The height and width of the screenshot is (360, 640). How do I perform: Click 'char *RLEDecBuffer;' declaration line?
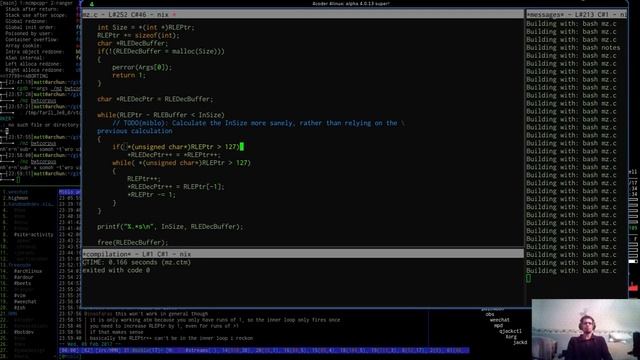tap(133, 43)
